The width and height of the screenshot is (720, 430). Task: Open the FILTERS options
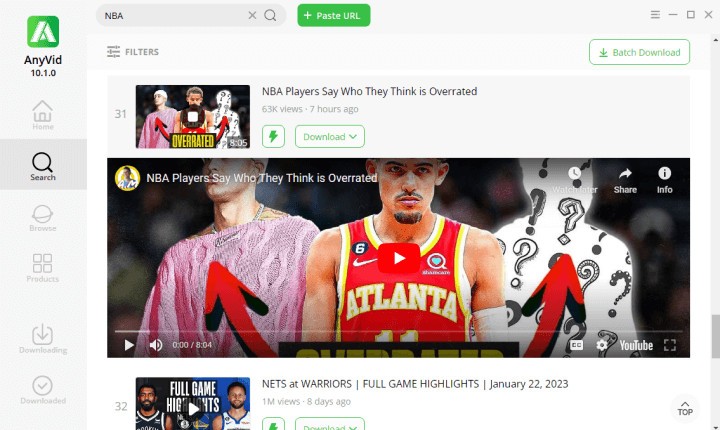pos(133,52)
